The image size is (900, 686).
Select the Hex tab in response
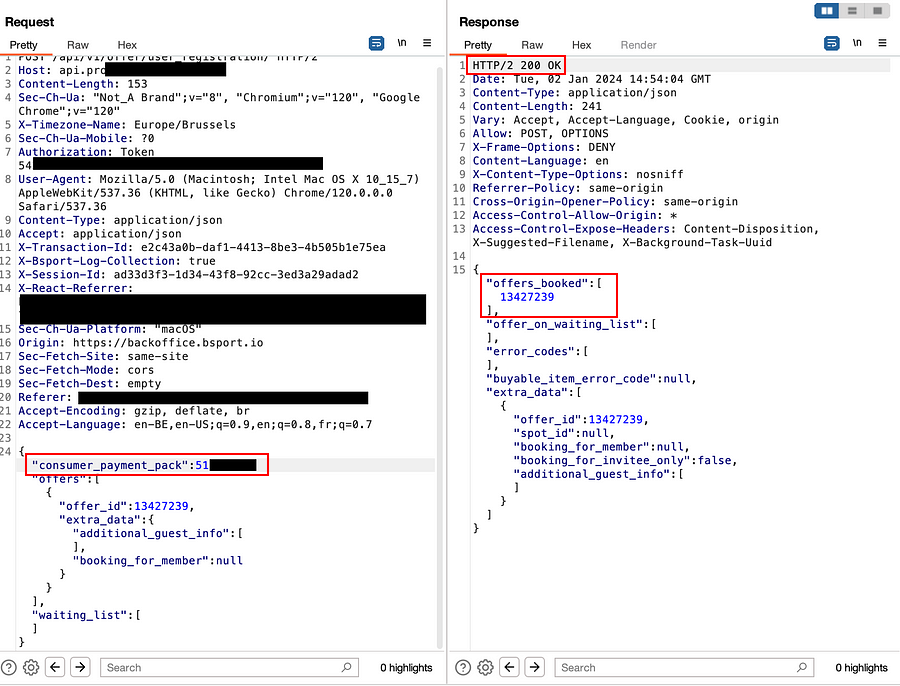coord(581,45)
